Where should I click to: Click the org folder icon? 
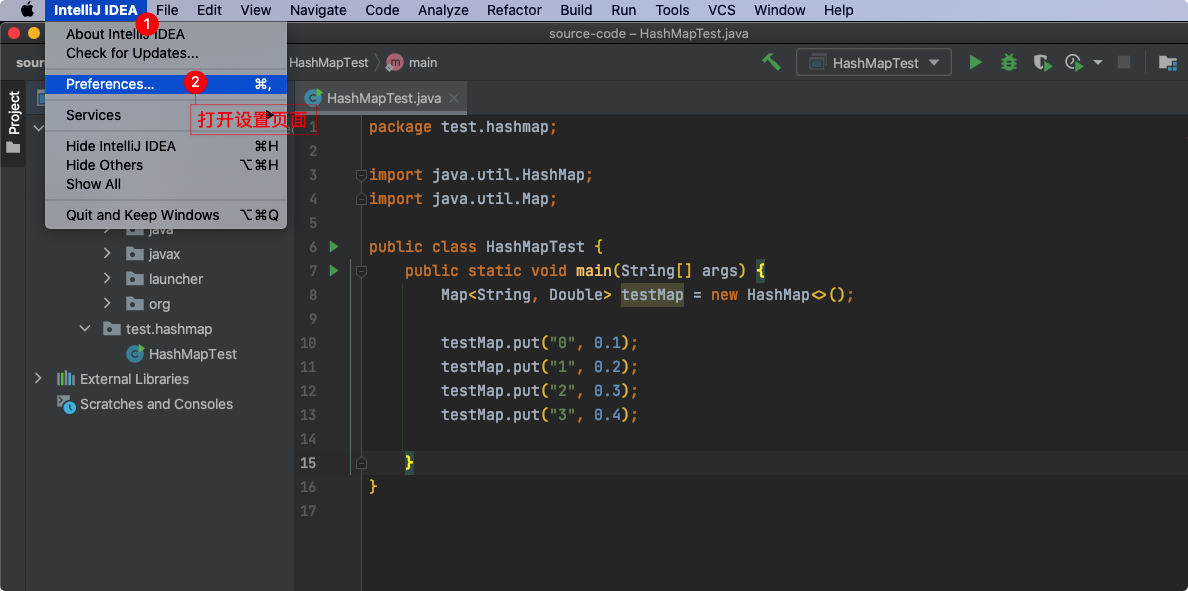135,304
